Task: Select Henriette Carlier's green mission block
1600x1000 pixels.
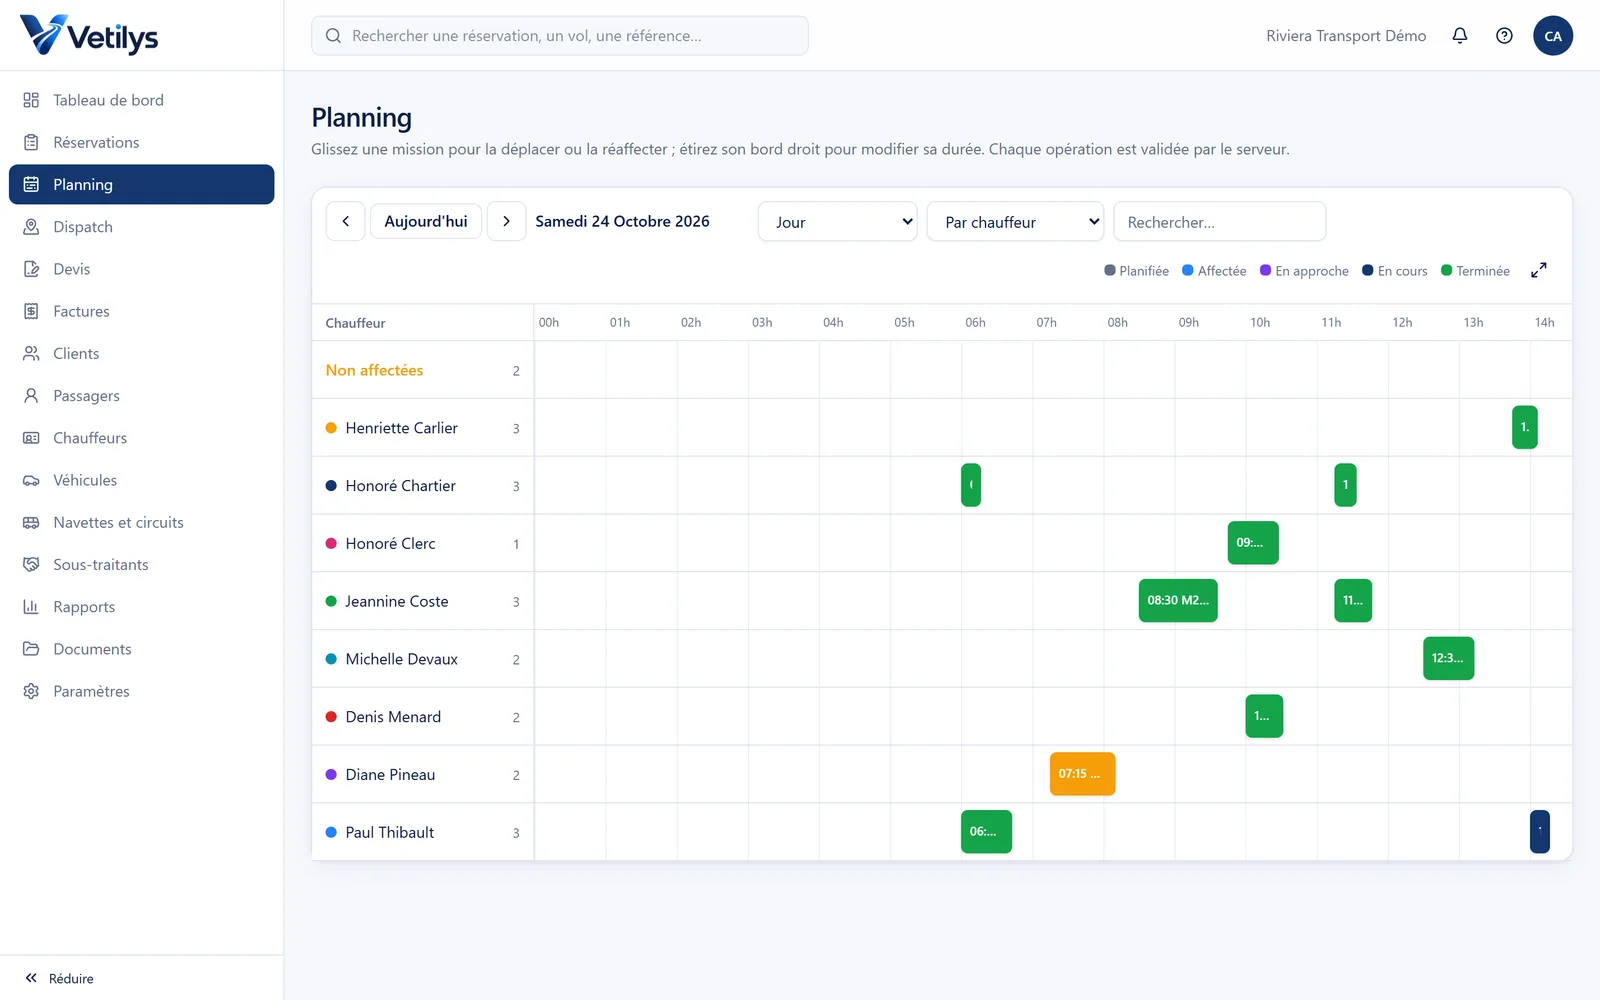Action: pos(1525,427)
